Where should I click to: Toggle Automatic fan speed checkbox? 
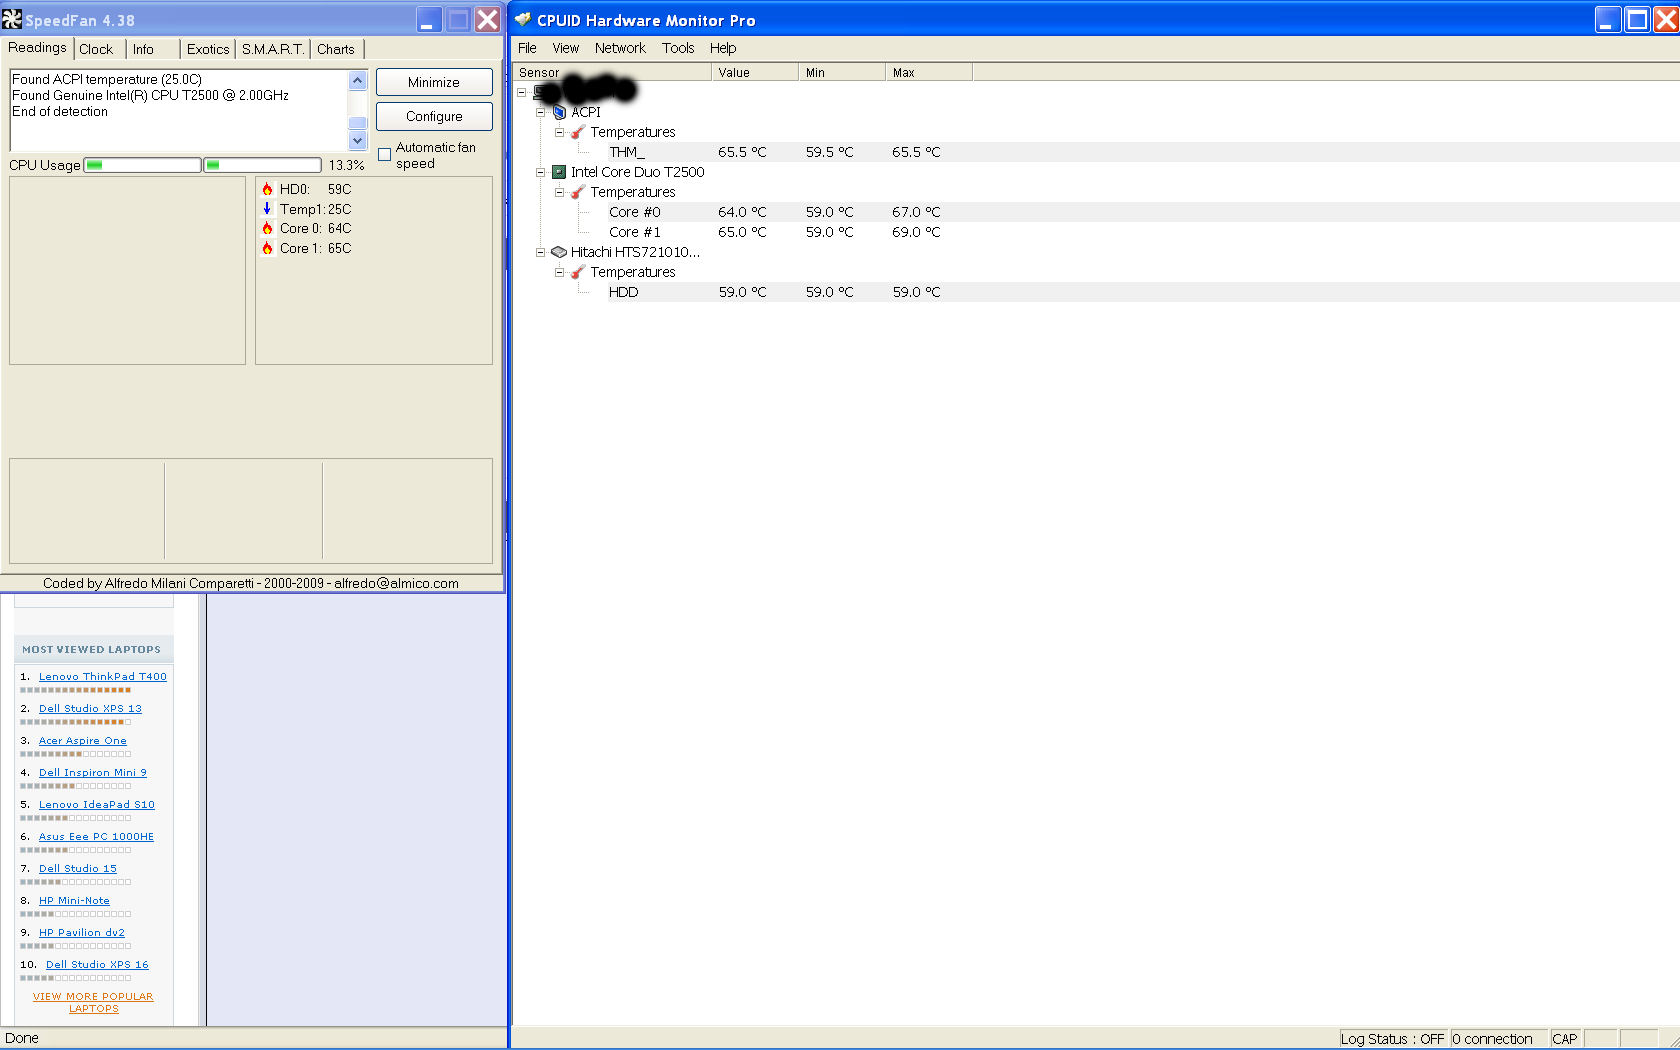point(384,155)
